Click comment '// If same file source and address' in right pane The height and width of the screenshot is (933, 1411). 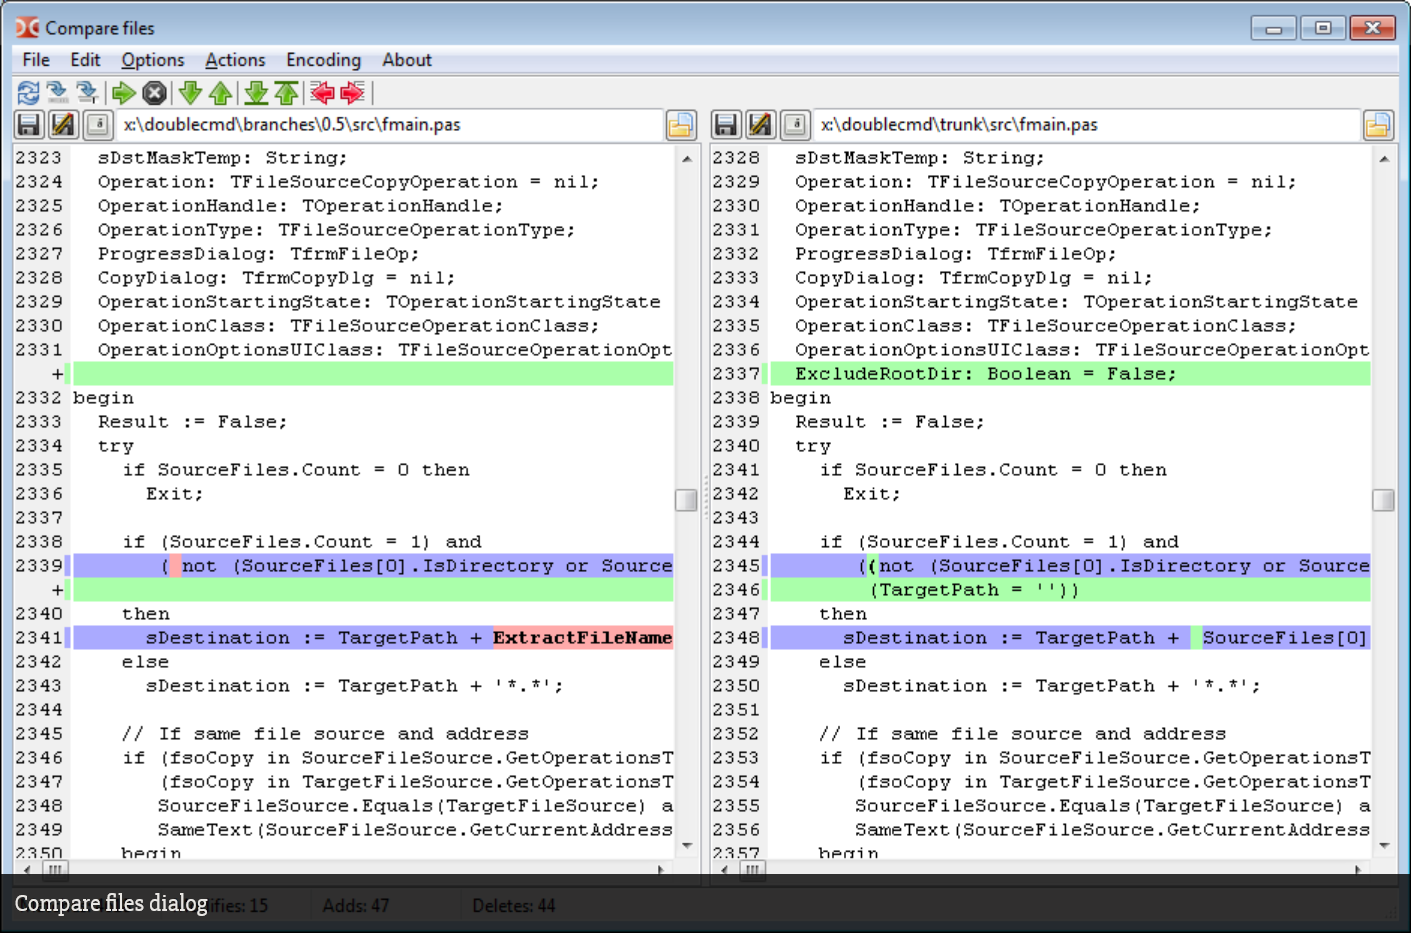(1022, 734)
